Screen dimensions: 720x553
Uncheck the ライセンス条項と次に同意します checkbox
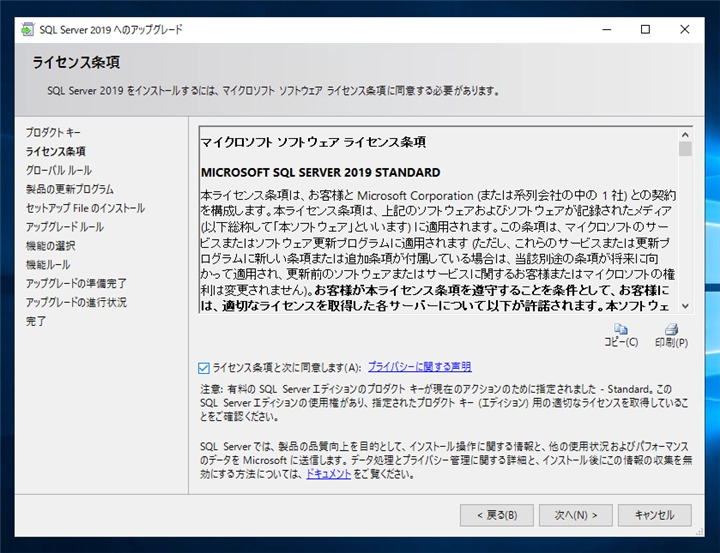[x=204, y=368]
